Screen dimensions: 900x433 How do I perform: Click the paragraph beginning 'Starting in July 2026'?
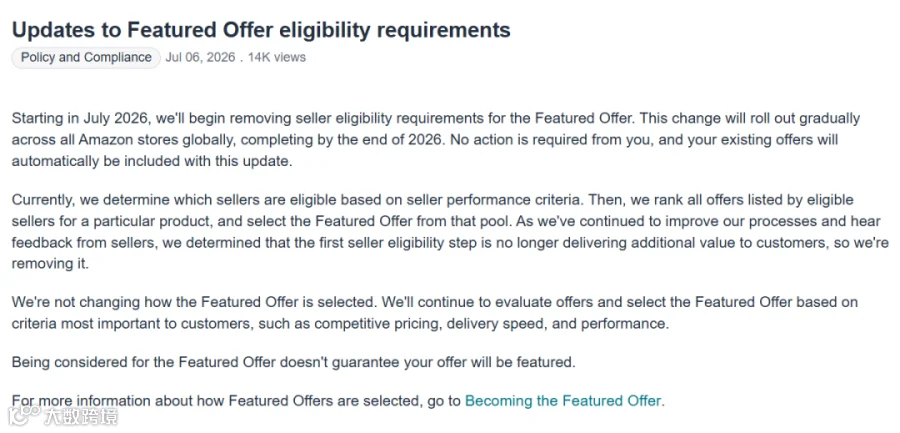pyautogui.click(x=436, y=140)
